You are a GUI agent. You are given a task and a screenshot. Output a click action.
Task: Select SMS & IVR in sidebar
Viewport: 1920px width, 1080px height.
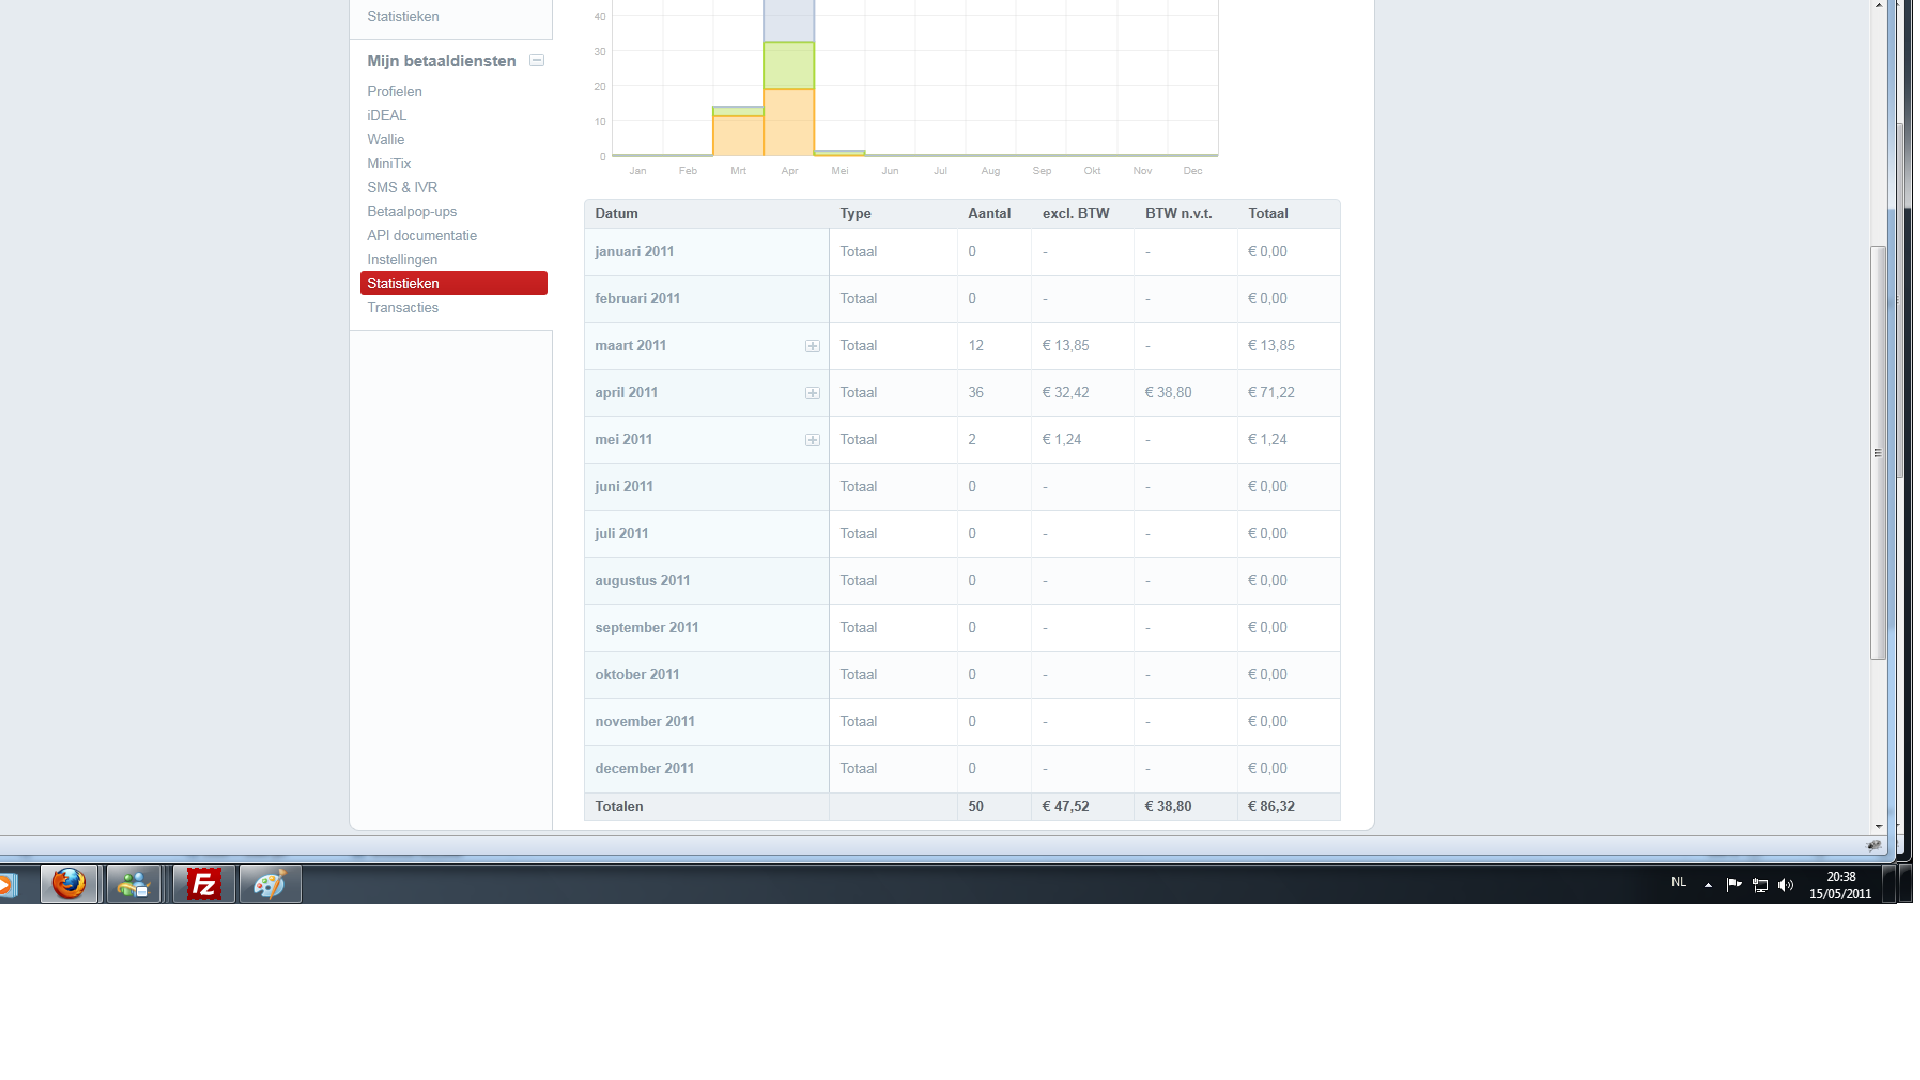402,187
